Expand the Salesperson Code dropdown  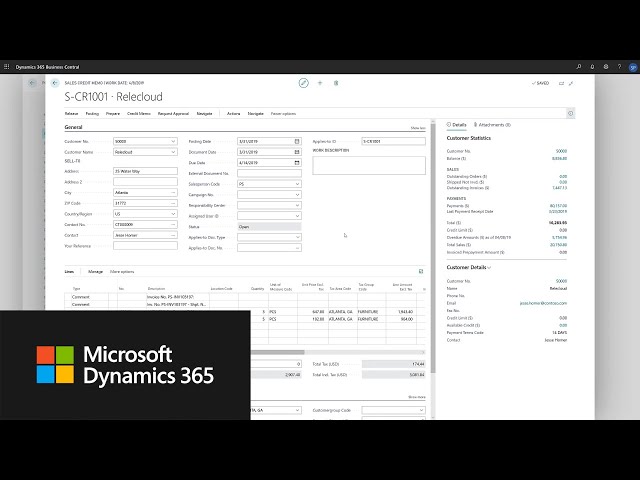point(297,184)
